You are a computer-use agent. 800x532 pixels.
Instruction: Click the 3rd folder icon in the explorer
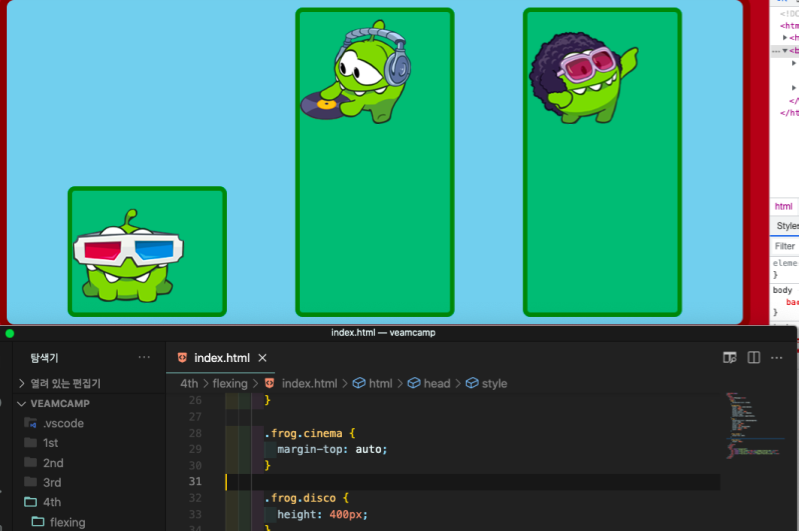31,482
